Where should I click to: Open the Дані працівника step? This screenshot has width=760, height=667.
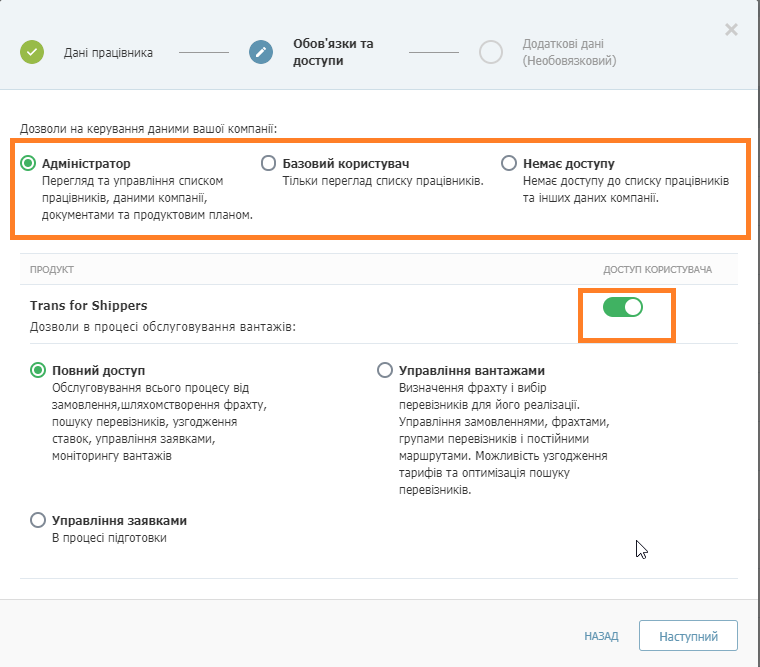(108, 53)
